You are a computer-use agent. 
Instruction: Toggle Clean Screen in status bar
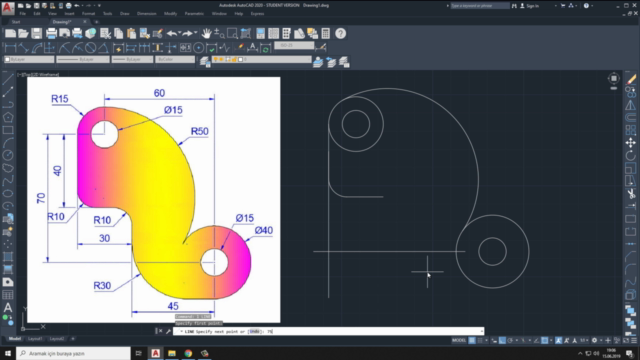point(626,340)
